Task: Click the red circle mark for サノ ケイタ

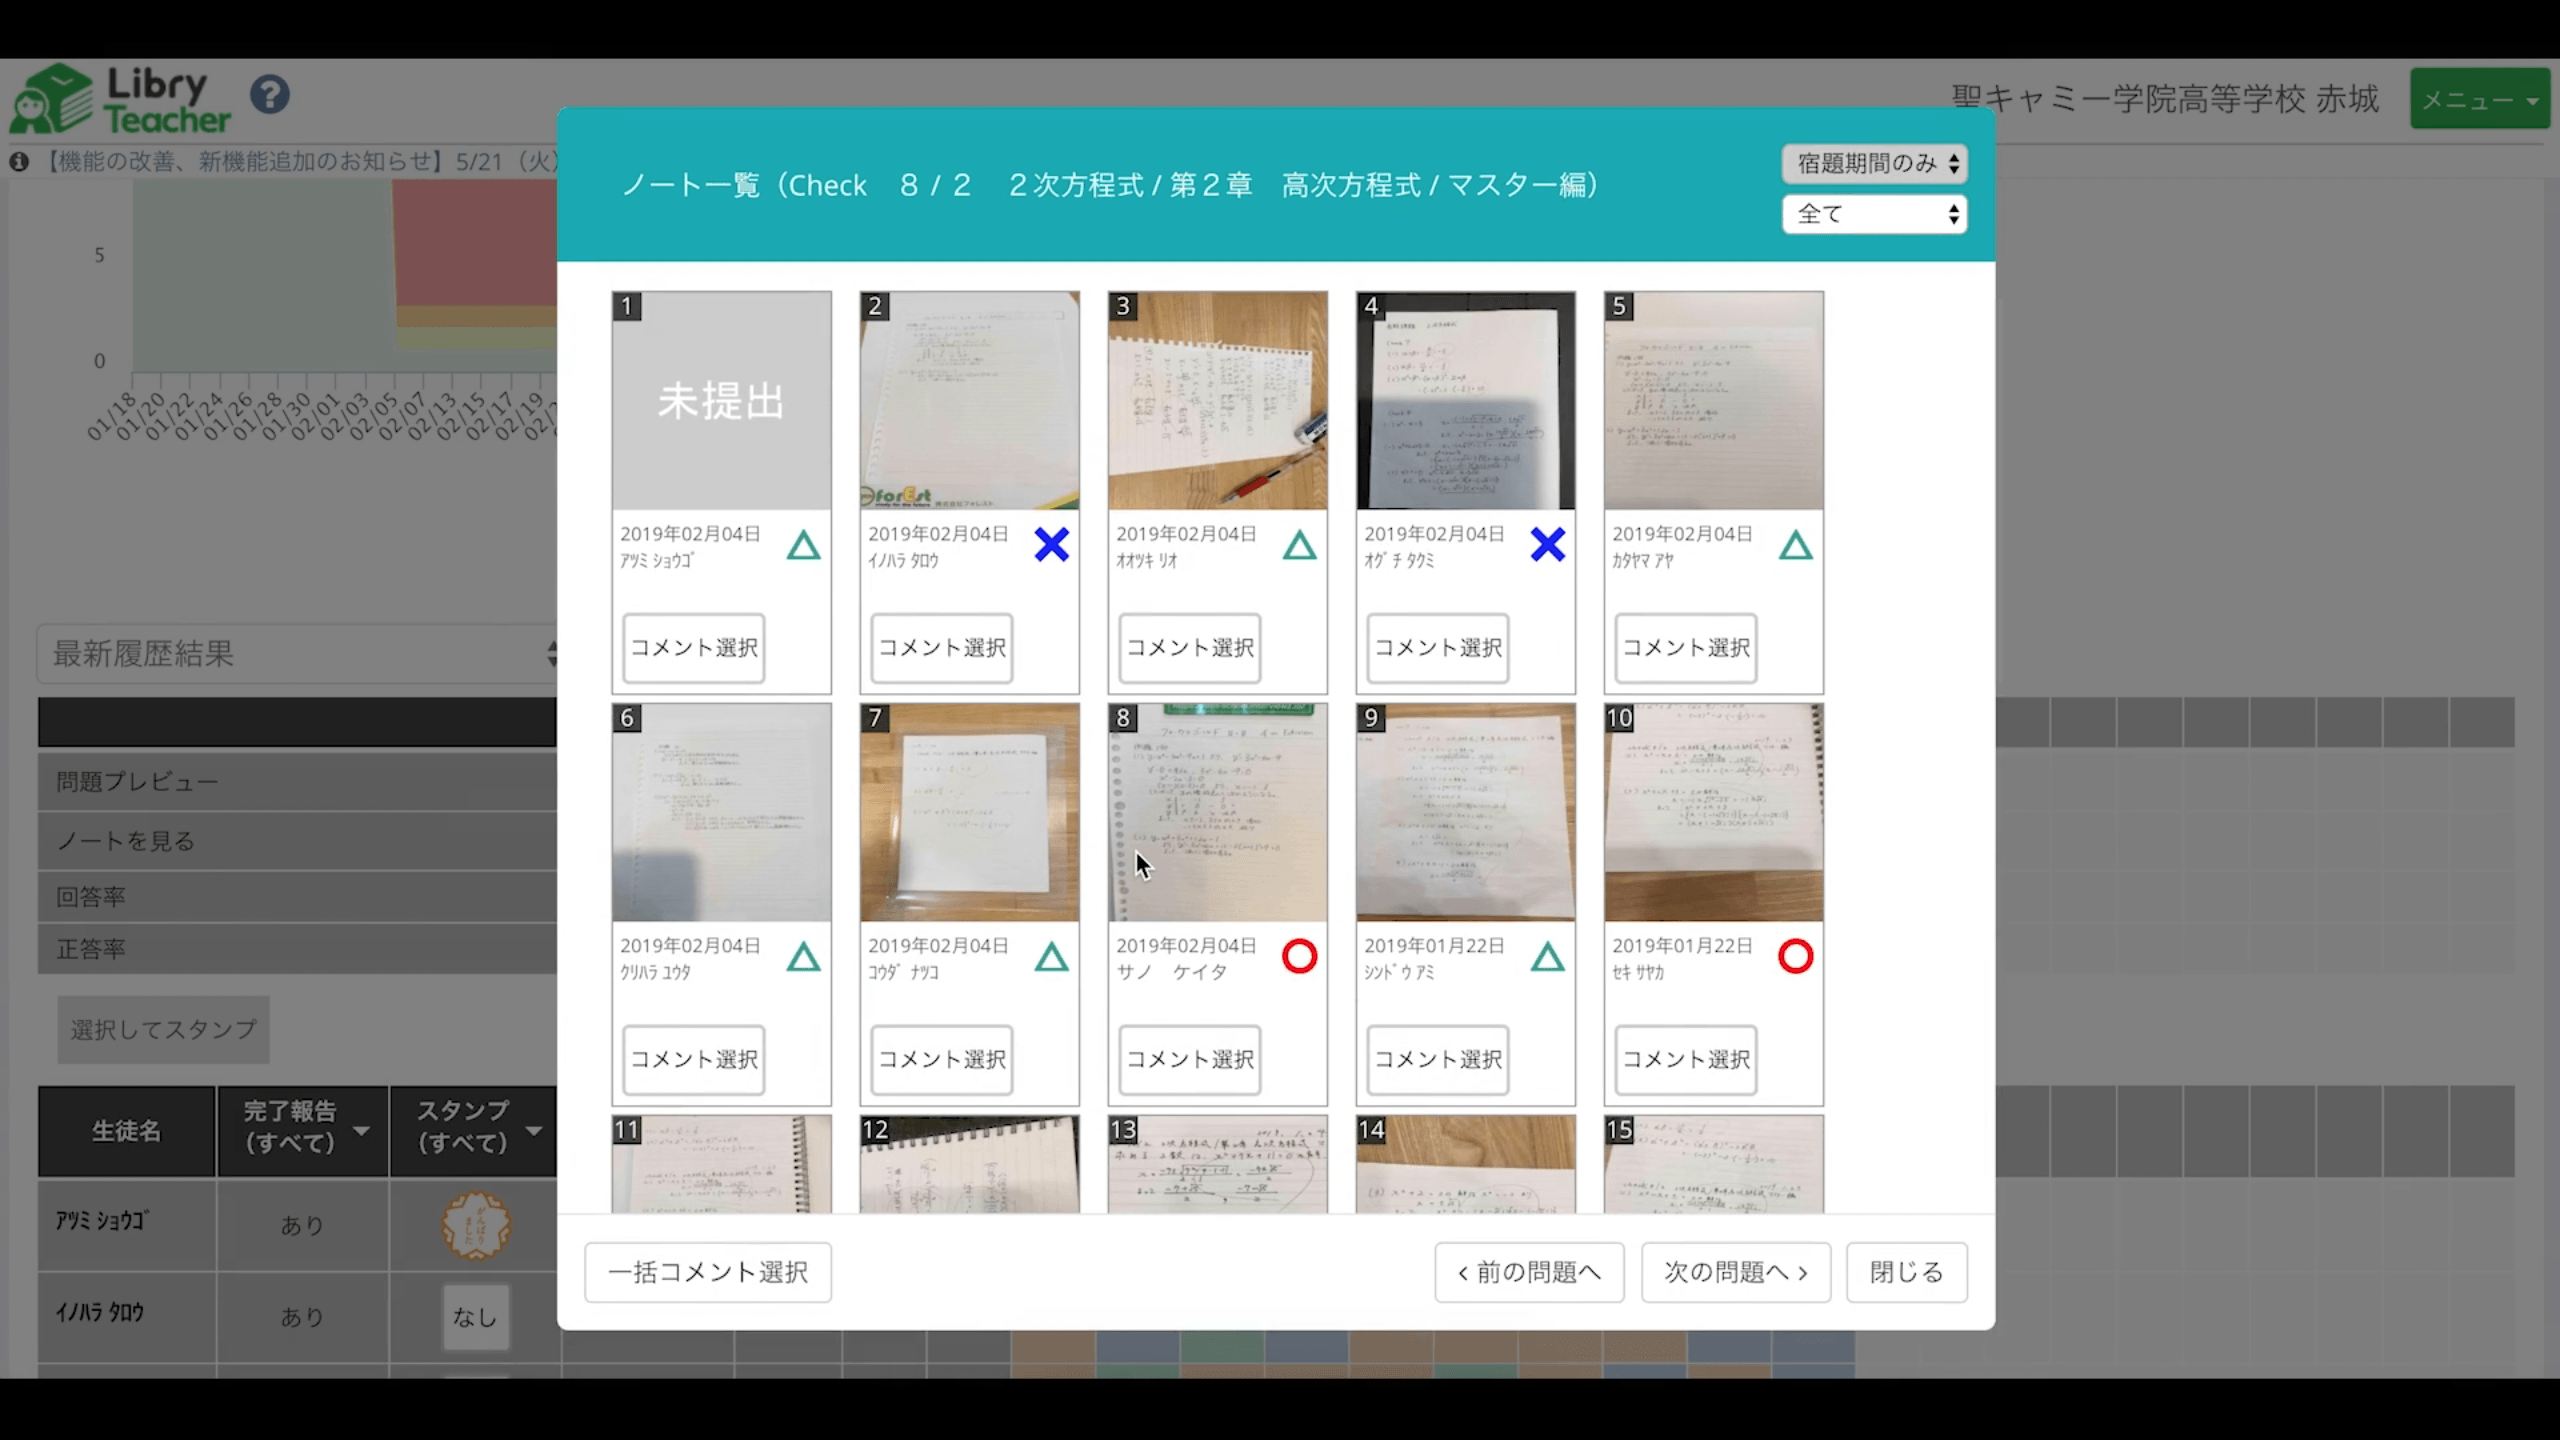Action: (1299, 957)
